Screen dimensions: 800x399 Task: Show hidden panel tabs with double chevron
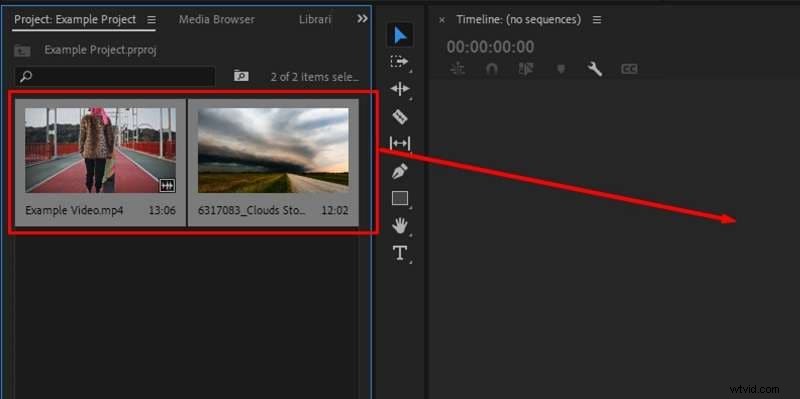coord(362,19)
